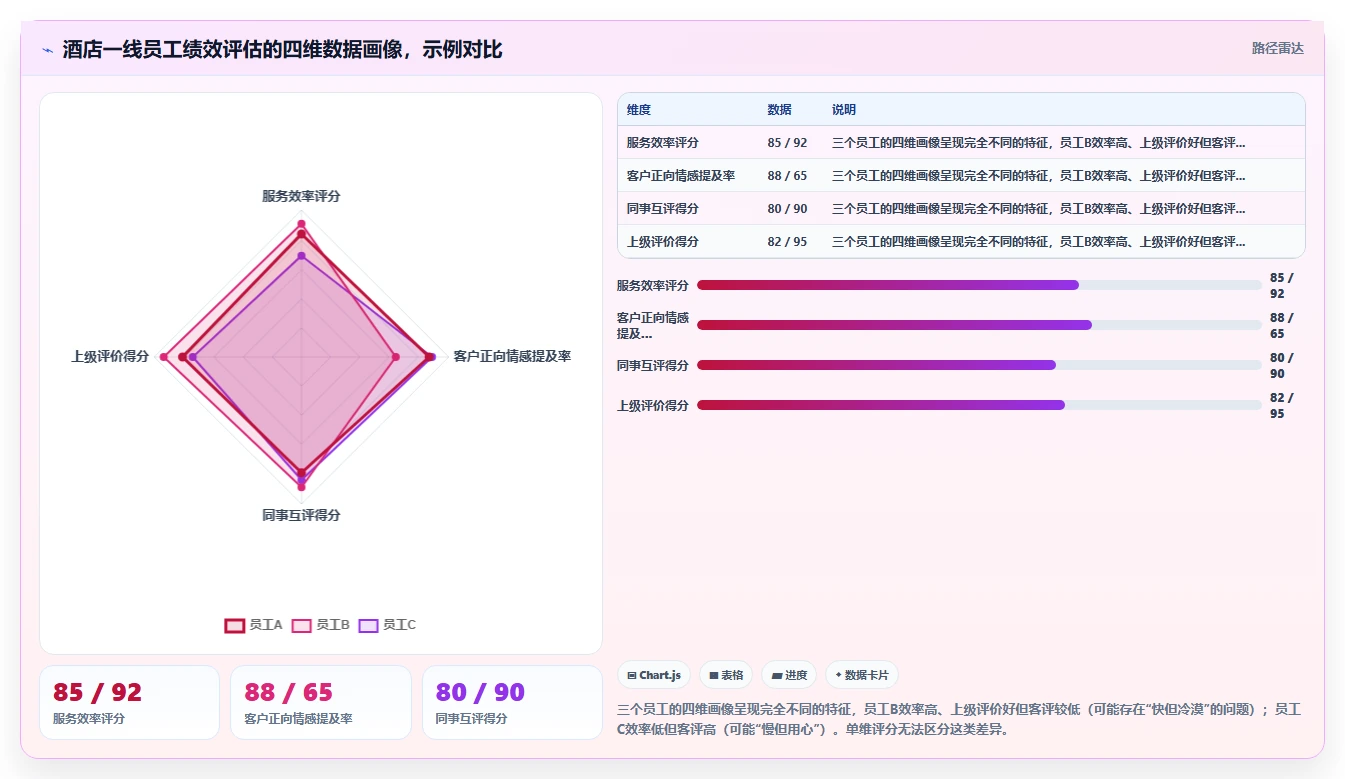Click the 进度 tag chip
This screenshot has width=1345, height=779.
click(789, 675)
